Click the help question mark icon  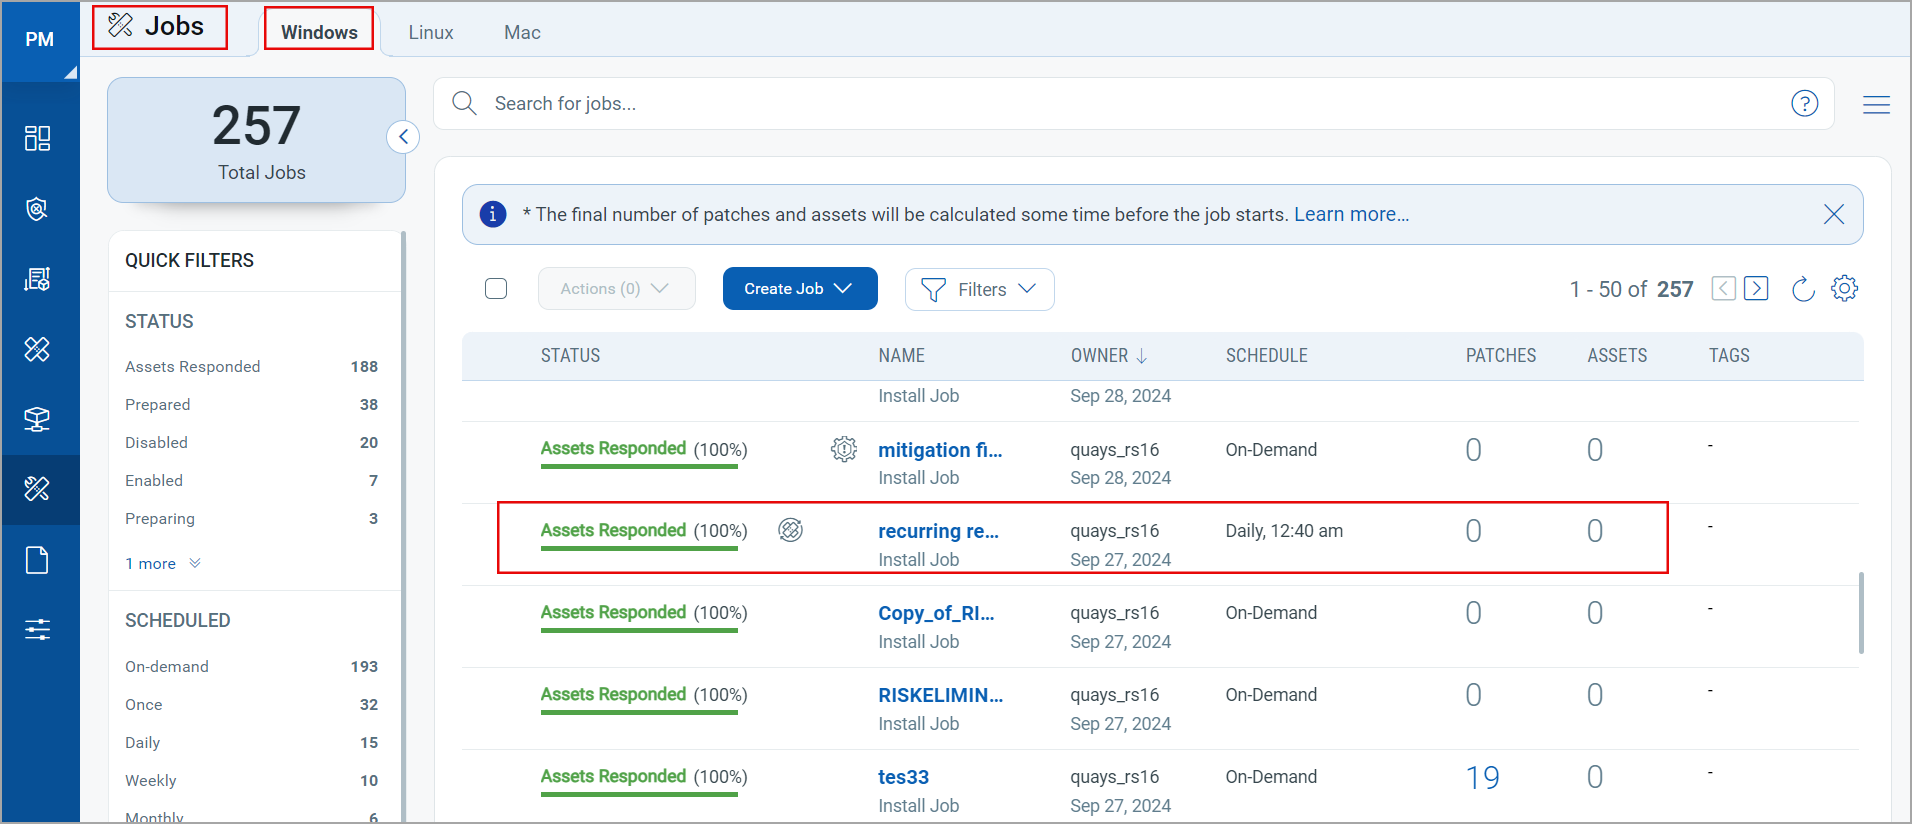[1804, 103]
